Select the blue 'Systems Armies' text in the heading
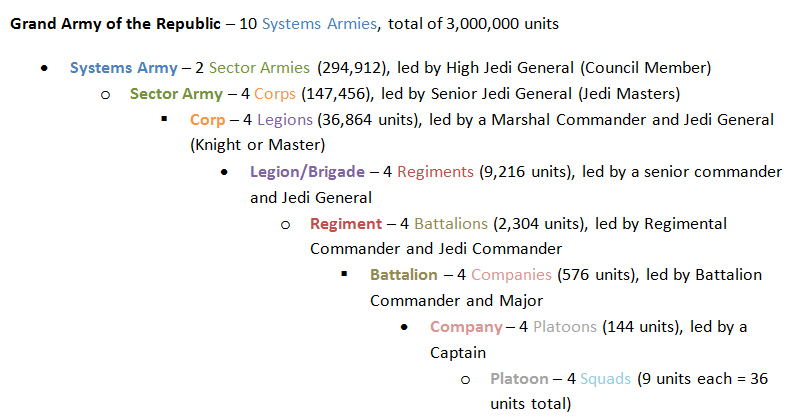The image size is (791, 419). tap(319, 24)
